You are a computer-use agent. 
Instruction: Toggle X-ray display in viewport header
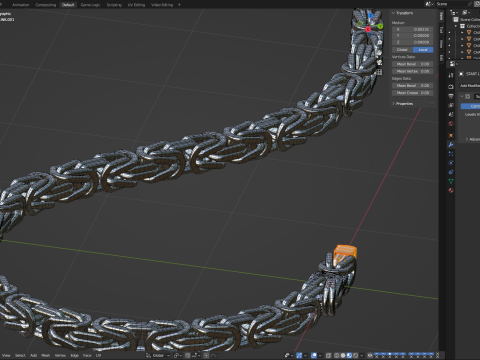tap(328, 355)
